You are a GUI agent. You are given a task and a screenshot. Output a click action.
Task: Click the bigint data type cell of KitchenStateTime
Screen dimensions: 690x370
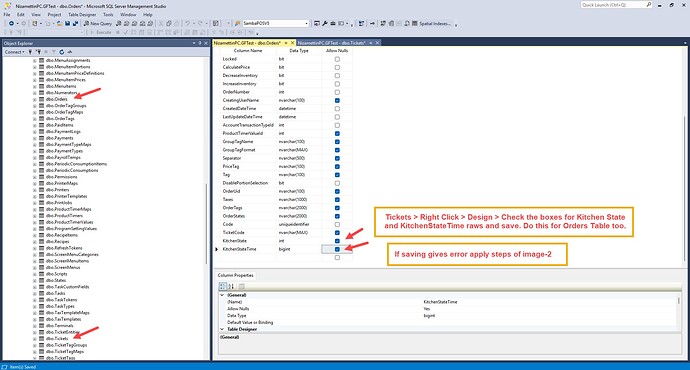(299, 249)
